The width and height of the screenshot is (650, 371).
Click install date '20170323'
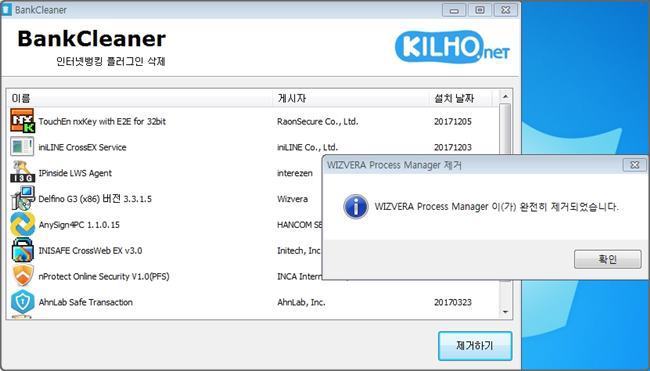(453, 302)
